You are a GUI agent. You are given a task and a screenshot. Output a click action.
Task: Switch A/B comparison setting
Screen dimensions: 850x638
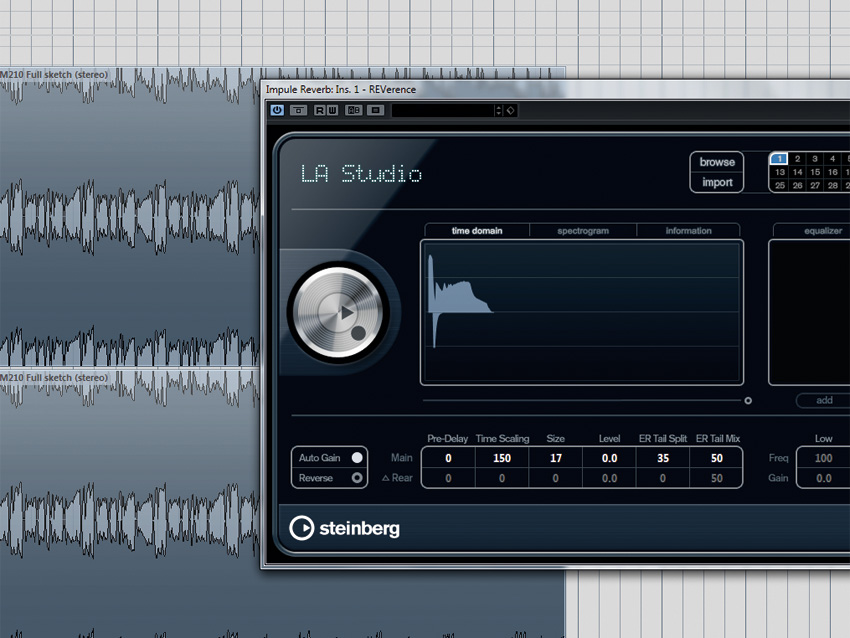[353, 110]
